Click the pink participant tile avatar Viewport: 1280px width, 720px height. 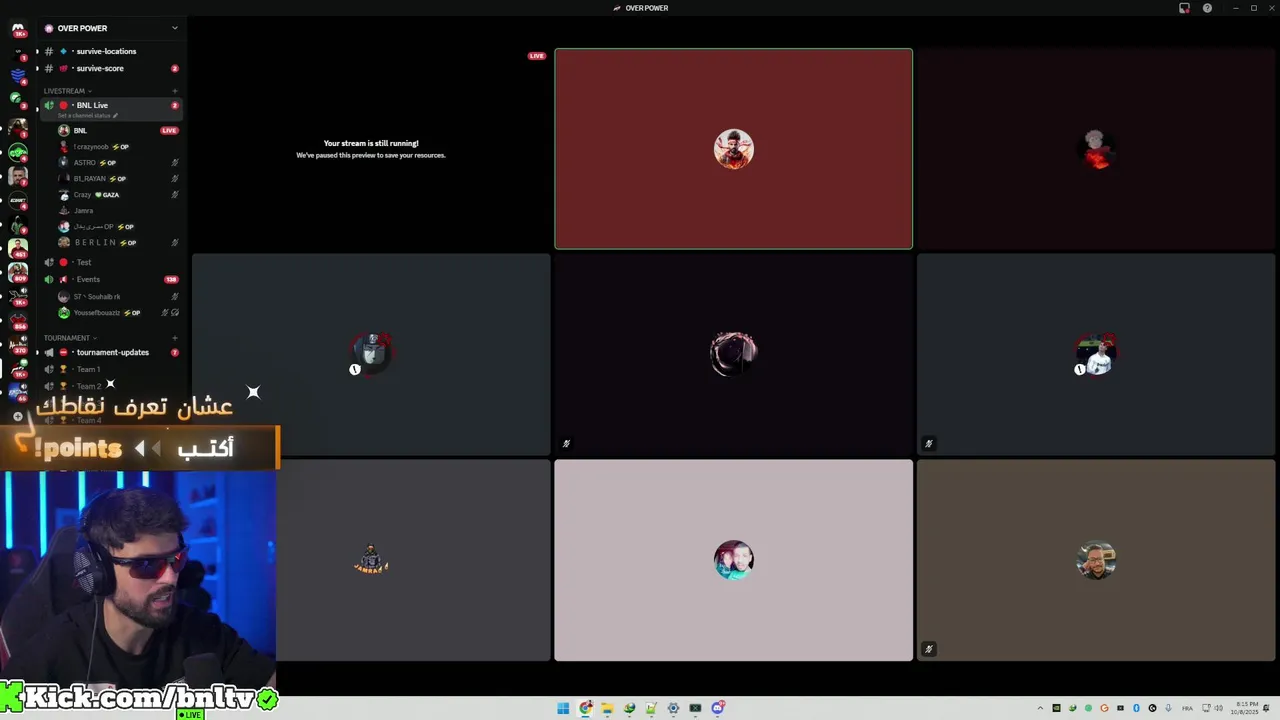click(x=733, y=560)
